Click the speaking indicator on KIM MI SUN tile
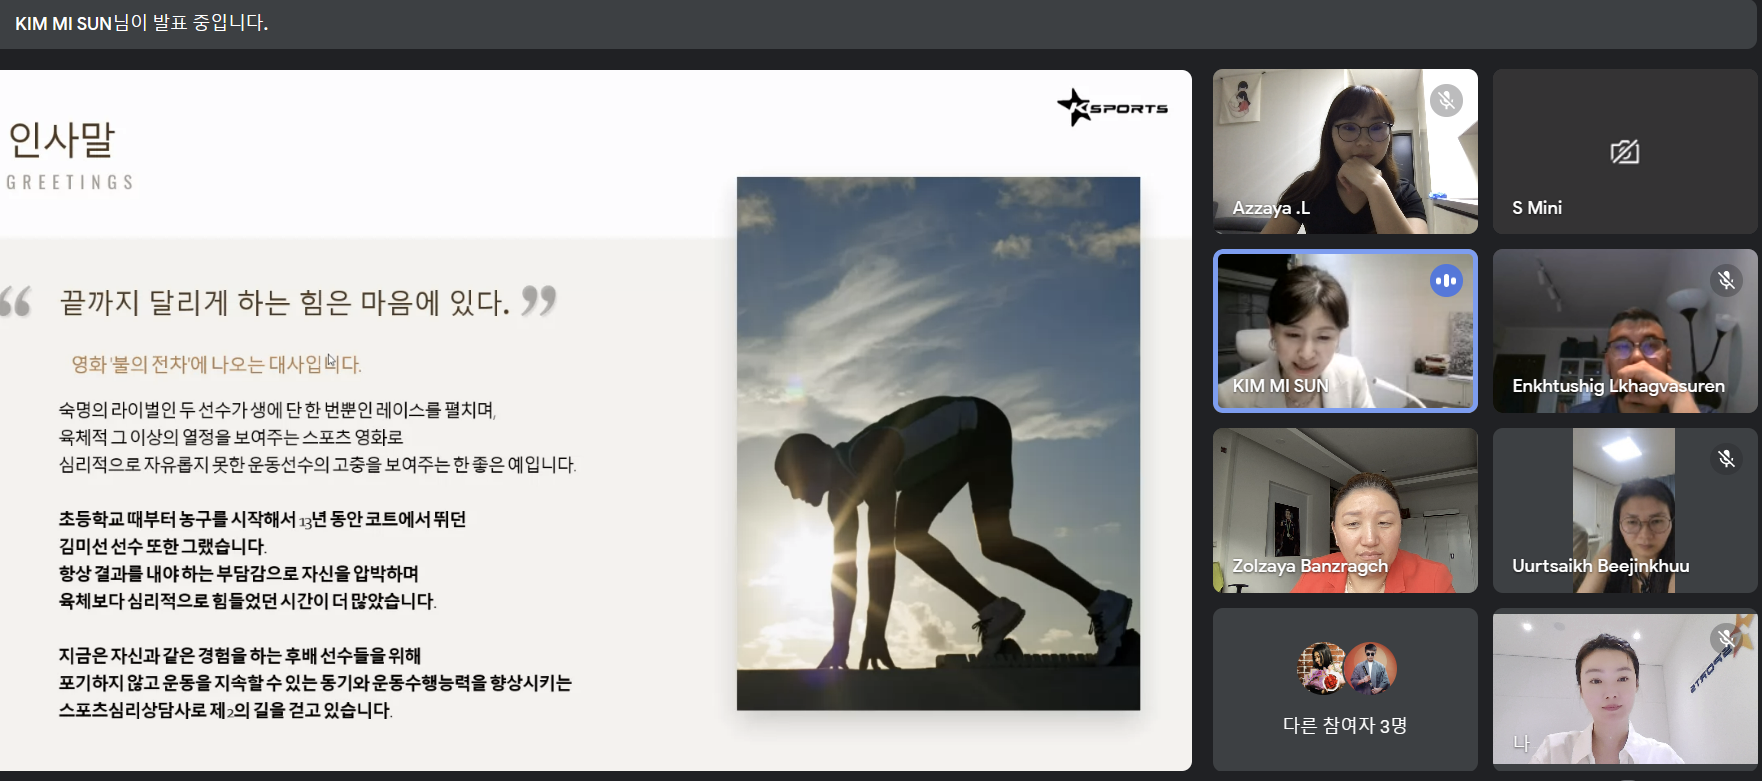Image resolution: width=1762 pixels, height=781 pixels. pos(1446,281)
